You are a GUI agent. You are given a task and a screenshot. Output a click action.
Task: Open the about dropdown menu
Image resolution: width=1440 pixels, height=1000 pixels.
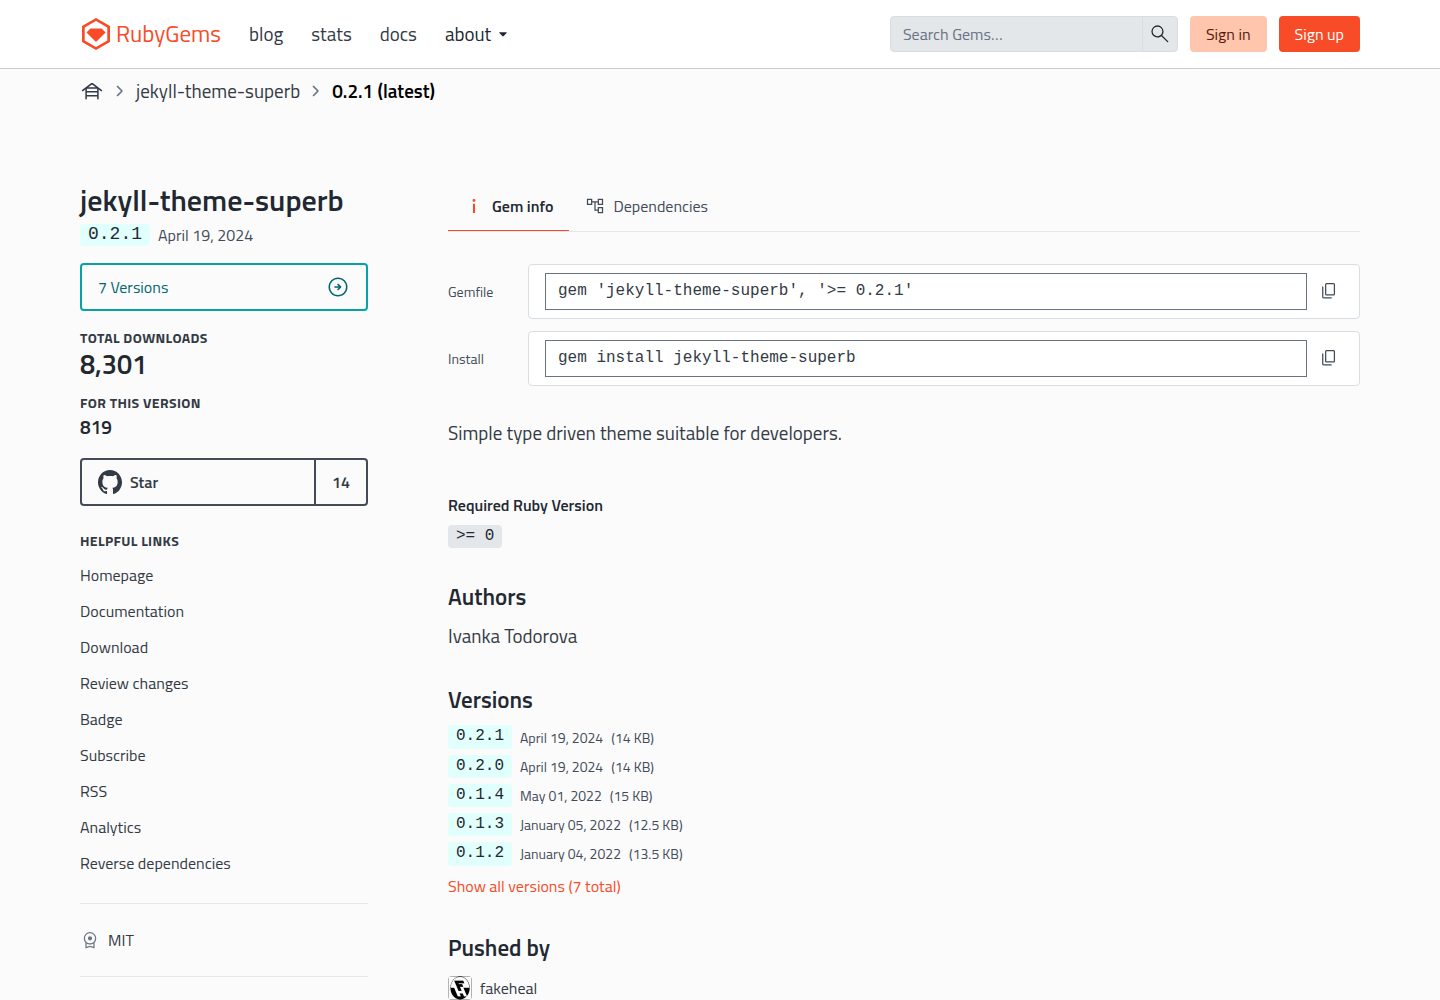476,34
